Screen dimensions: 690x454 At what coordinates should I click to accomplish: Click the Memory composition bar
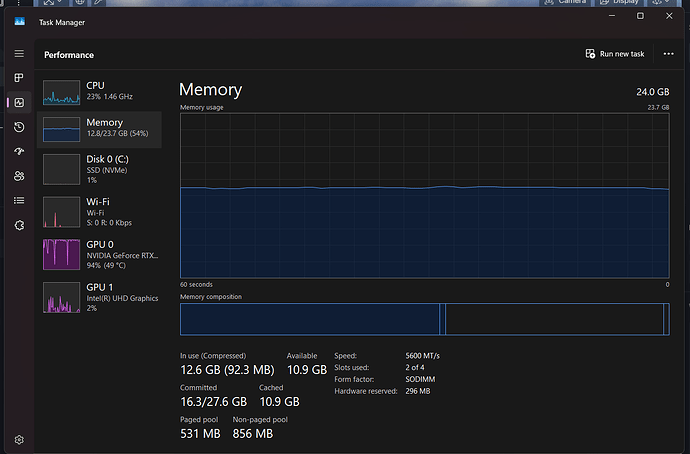point(424,319)
